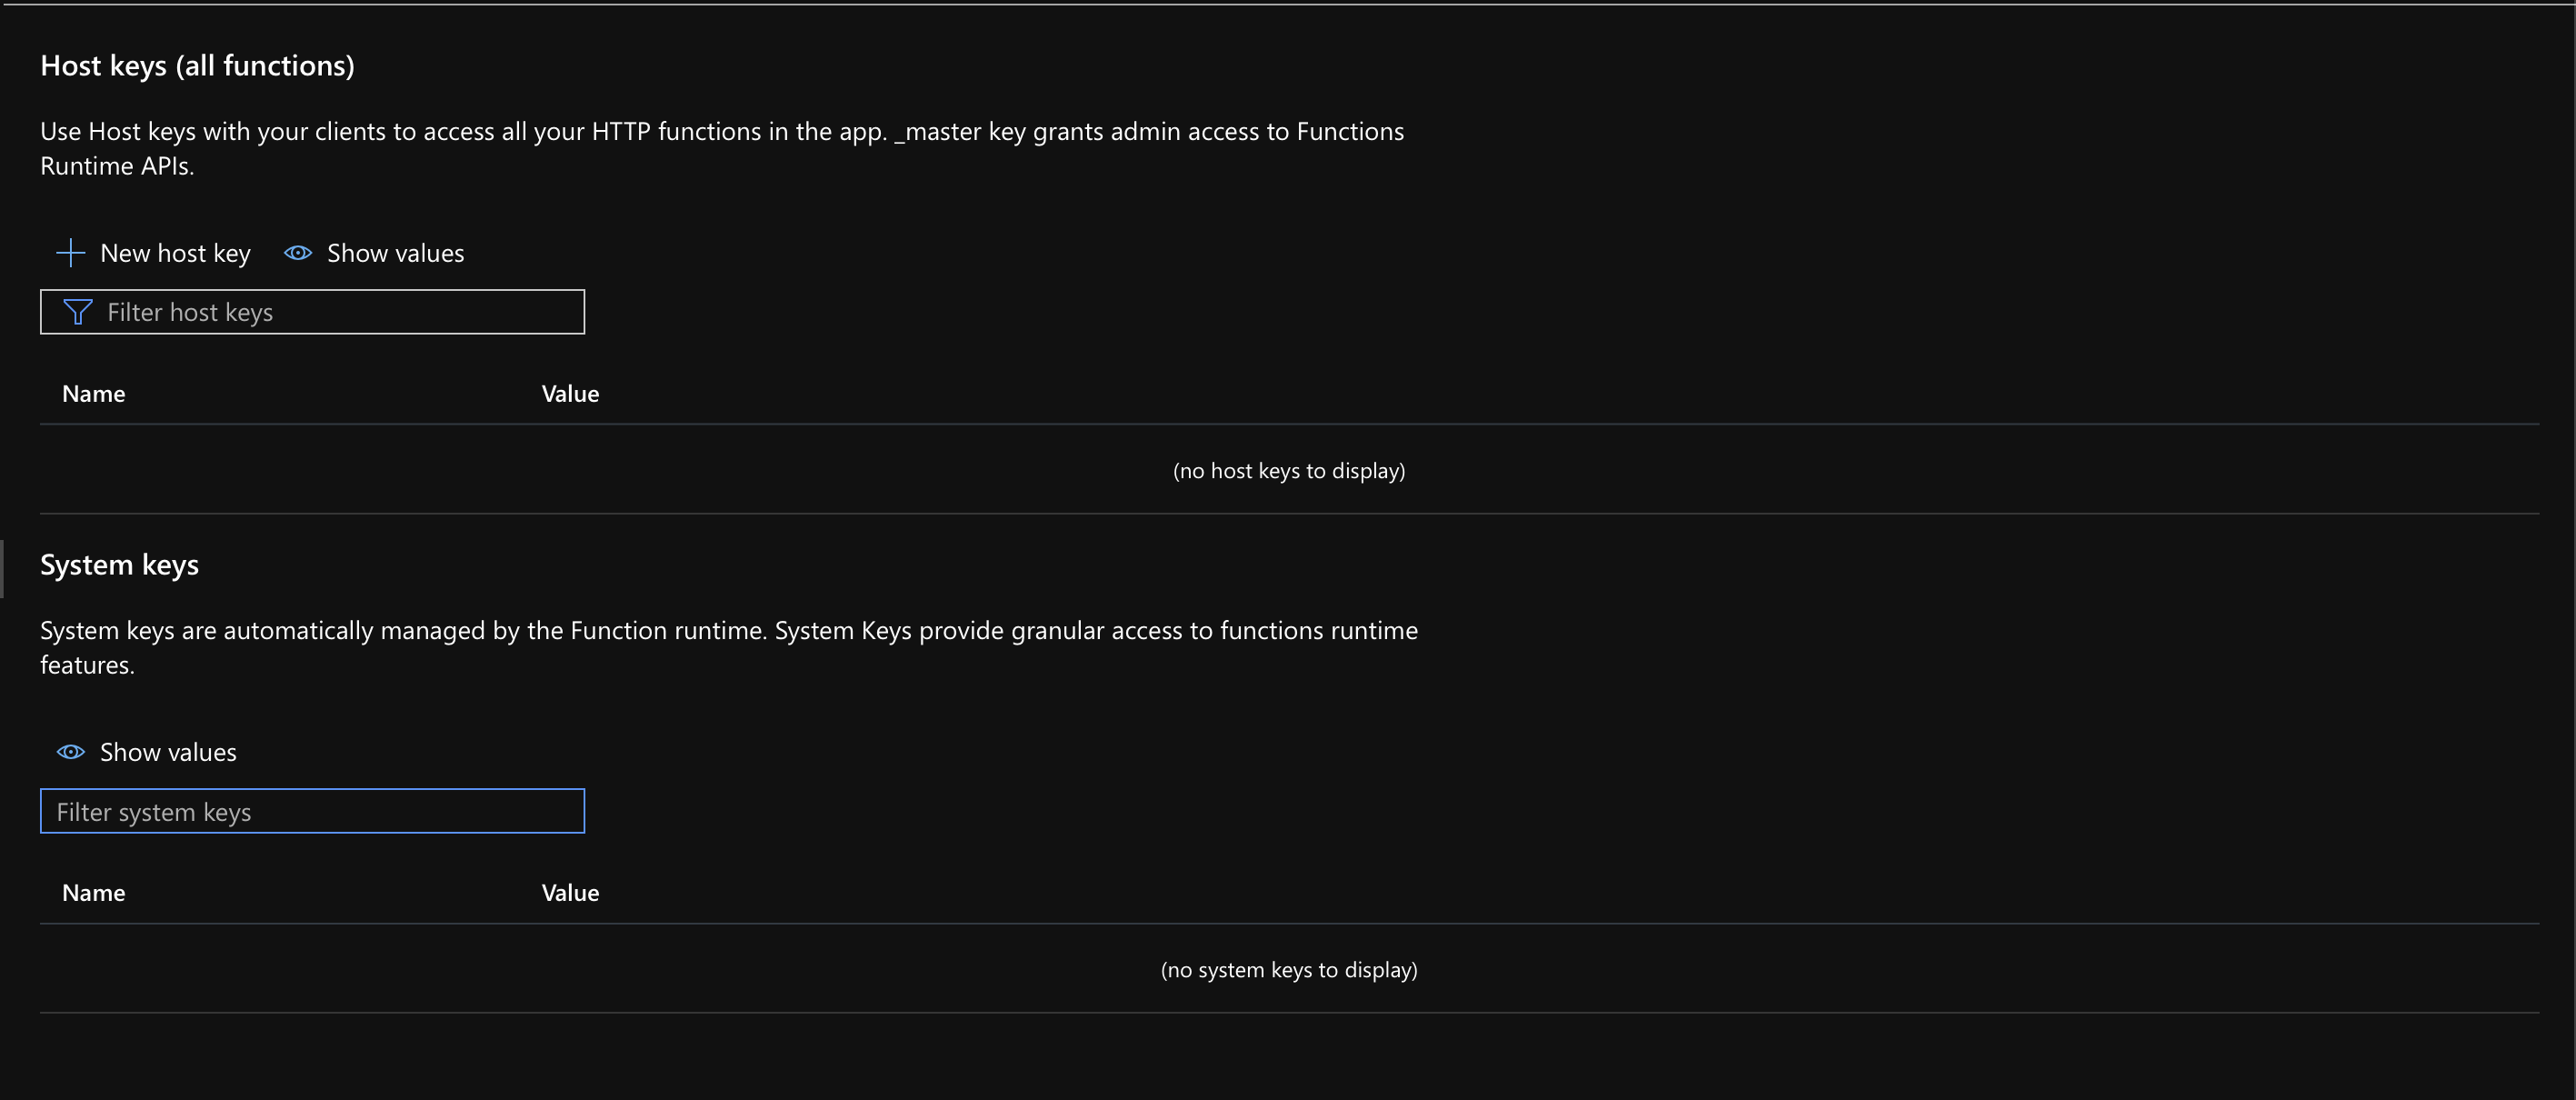This screenshot has width=2576, height=1100.
Task: Click the System keys description paragraph
Action: tap(729, 647)
